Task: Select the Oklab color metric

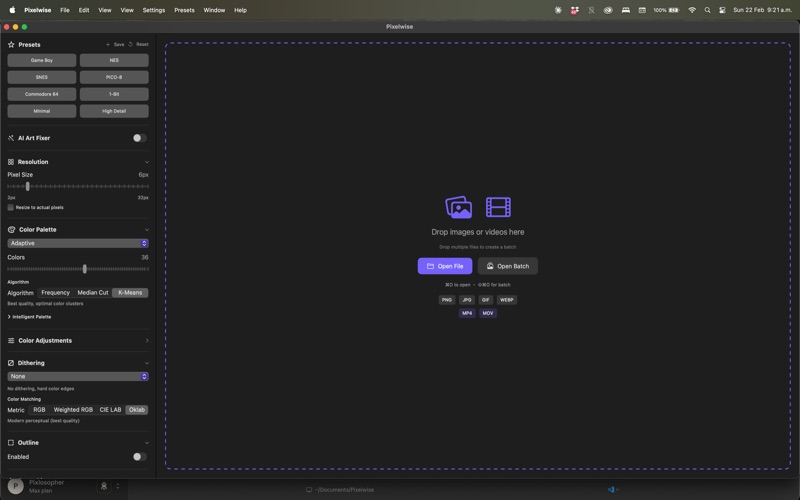Action: click(137, 410)
